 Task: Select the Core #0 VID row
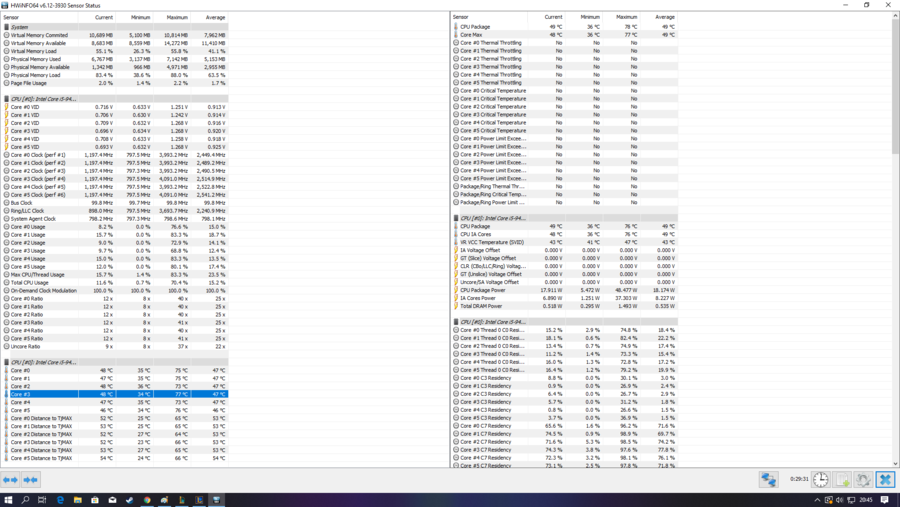[x=115, y=107]
